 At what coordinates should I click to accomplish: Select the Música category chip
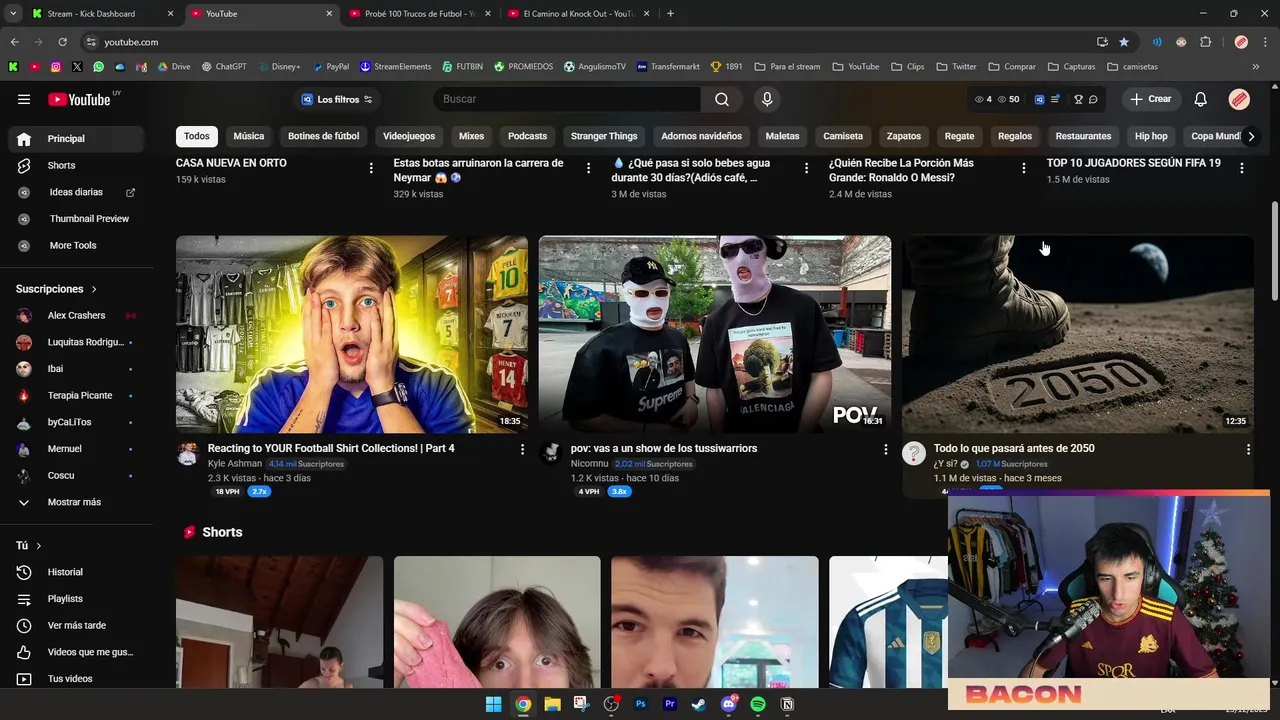pos(249,136)
